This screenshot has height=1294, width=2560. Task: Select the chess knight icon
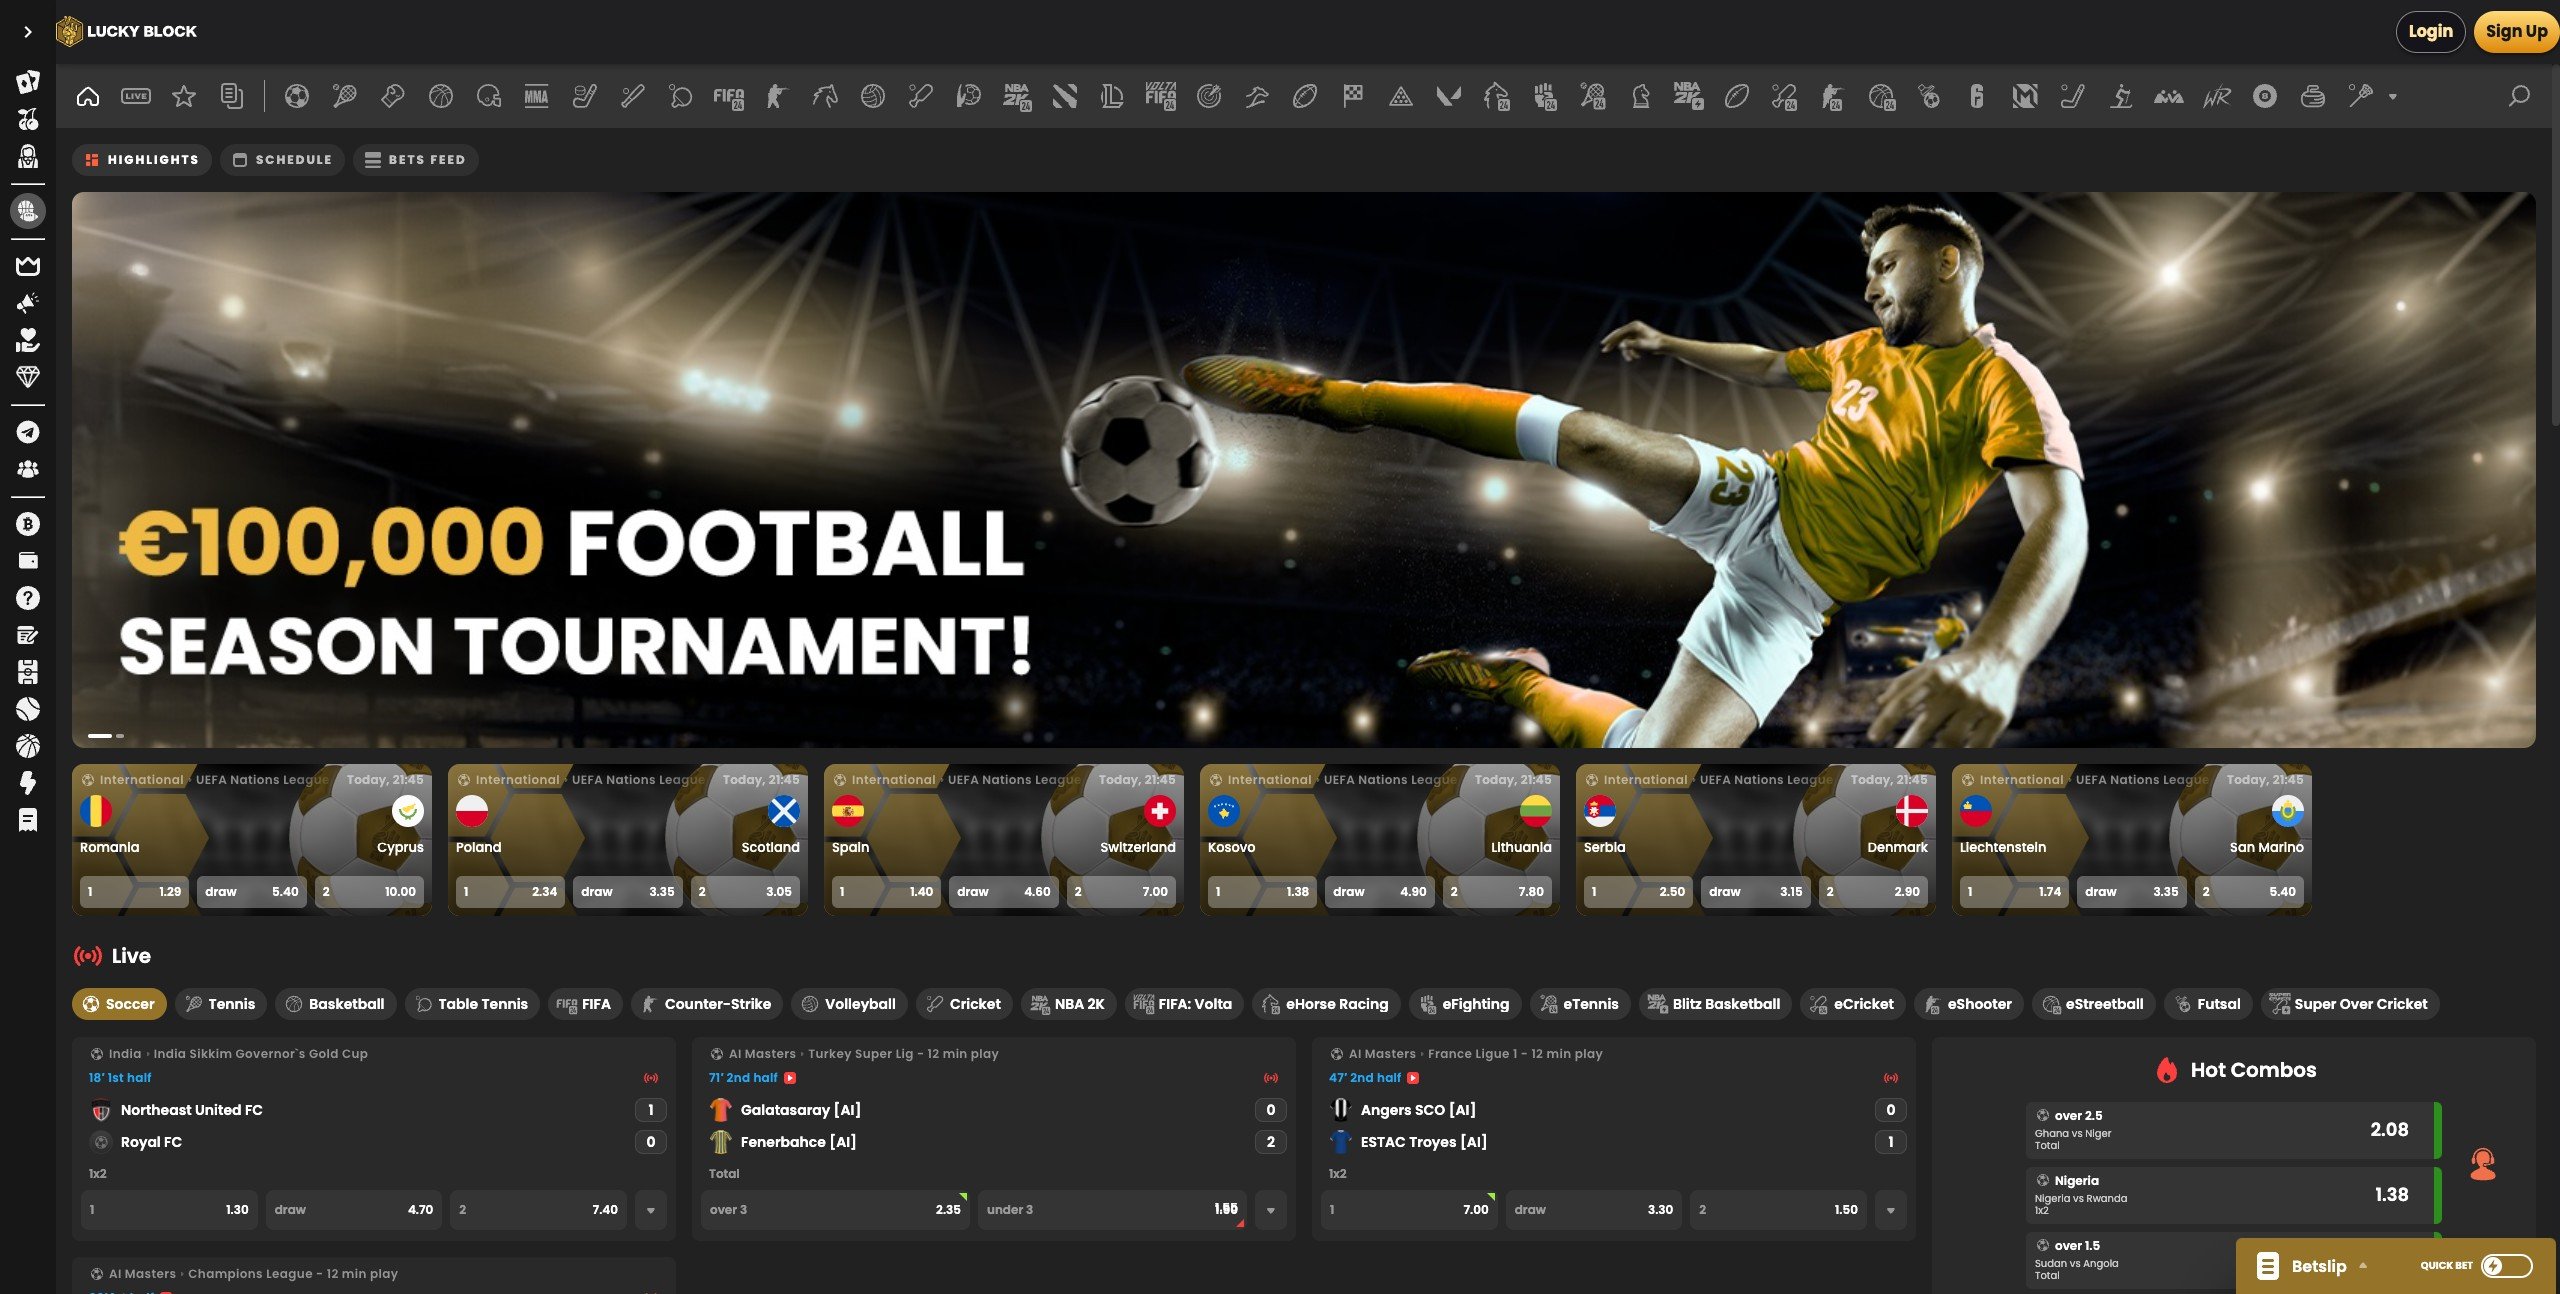click(1641, 96)
